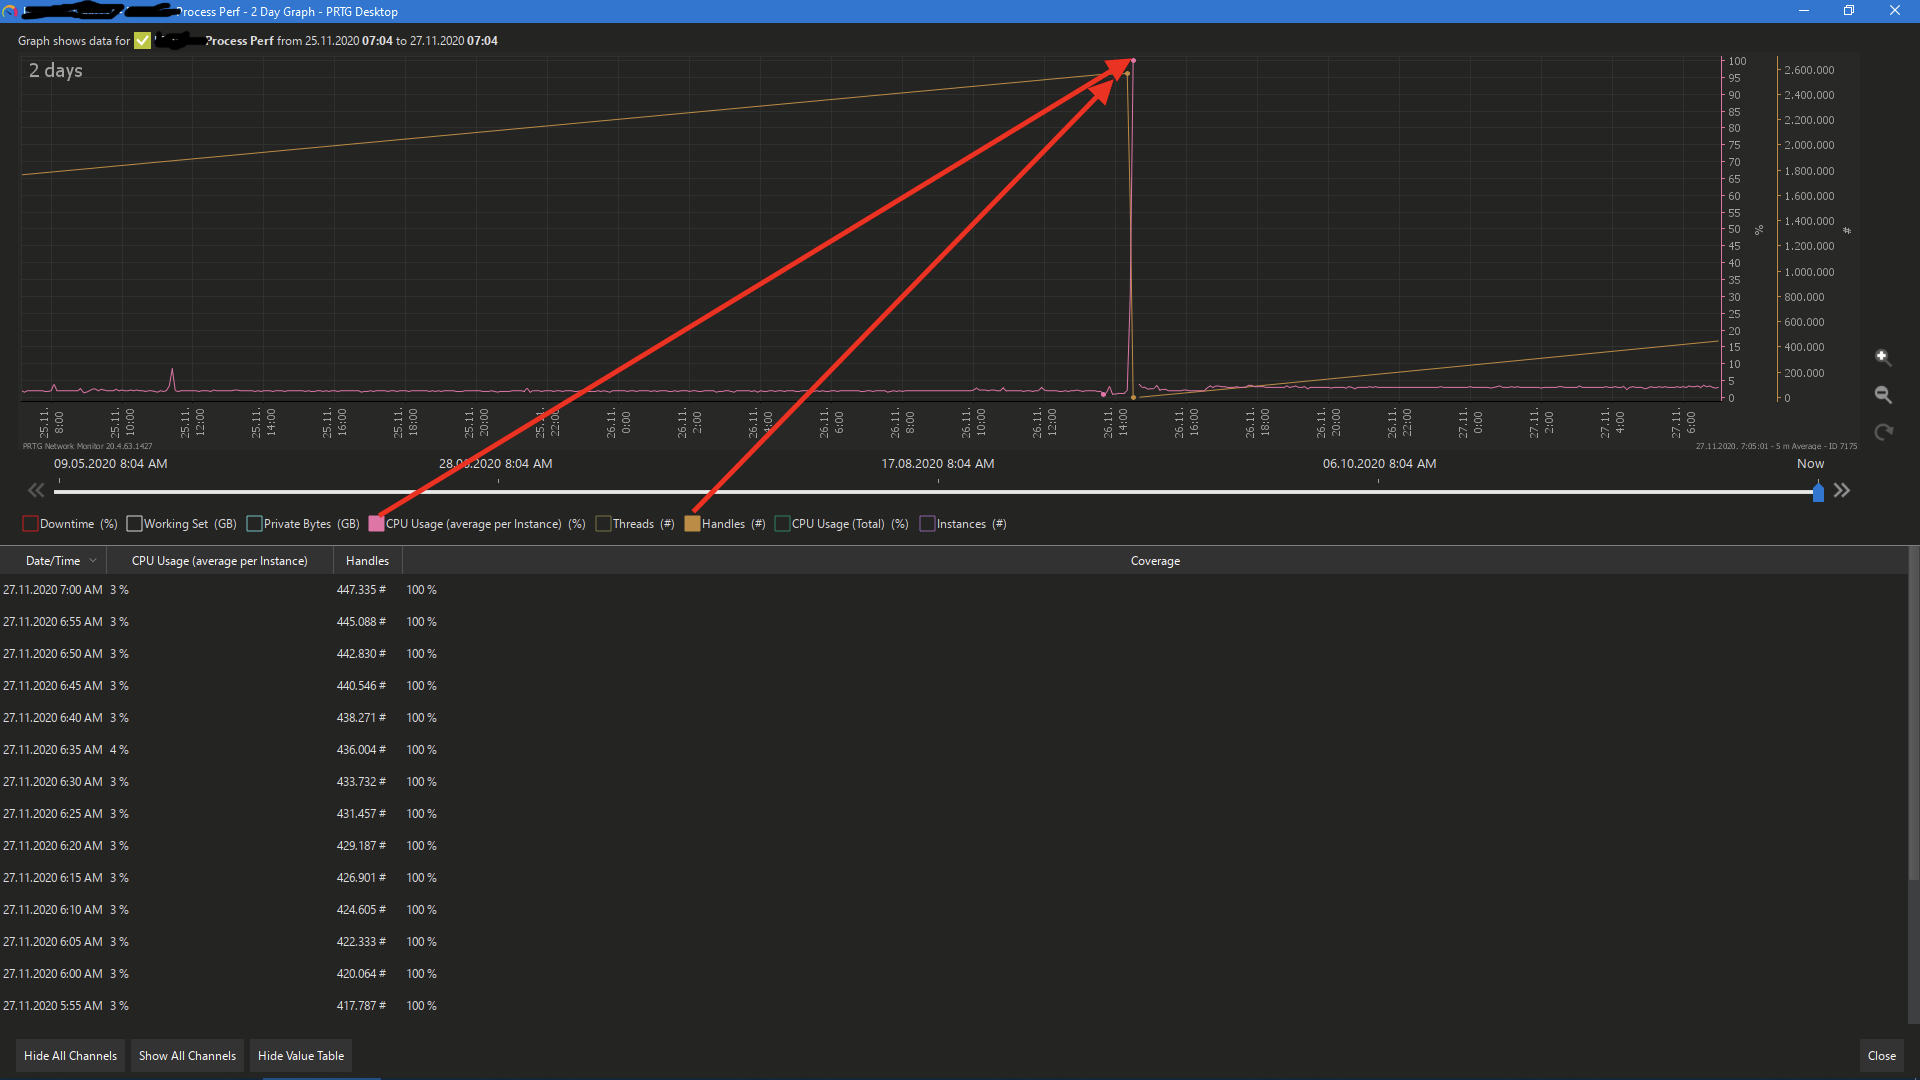
Task: Restore down the PRTG Desktop window
Action: [1849, 11]
